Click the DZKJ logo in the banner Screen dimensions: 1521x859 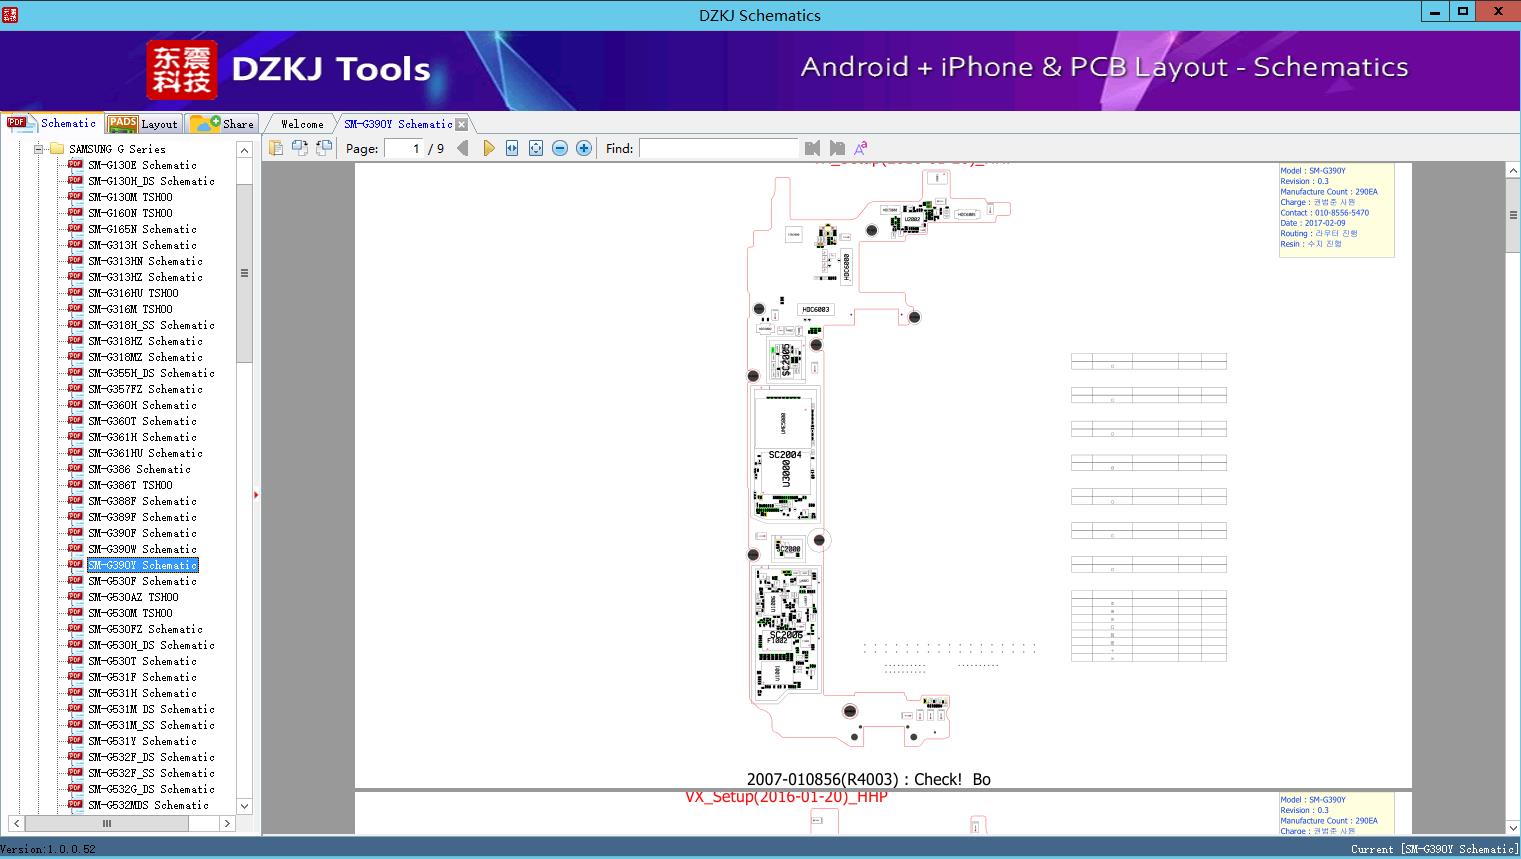pyautogui.click(x=182, y=70)
